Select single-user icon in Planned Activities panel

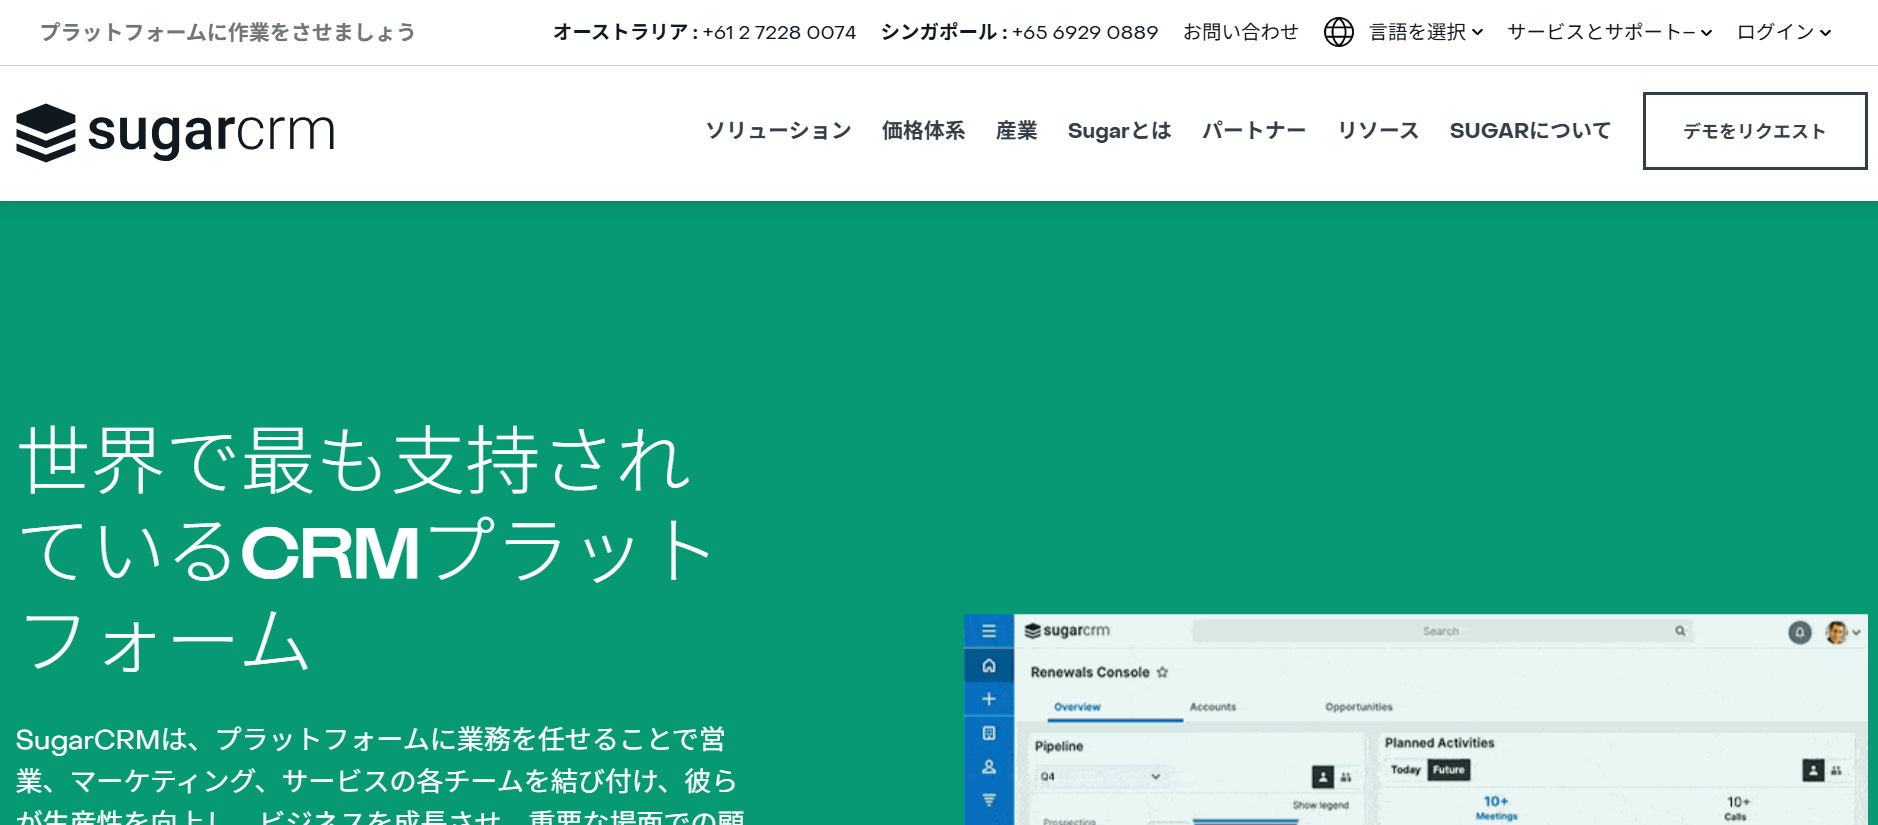[x=1813, y=770]
